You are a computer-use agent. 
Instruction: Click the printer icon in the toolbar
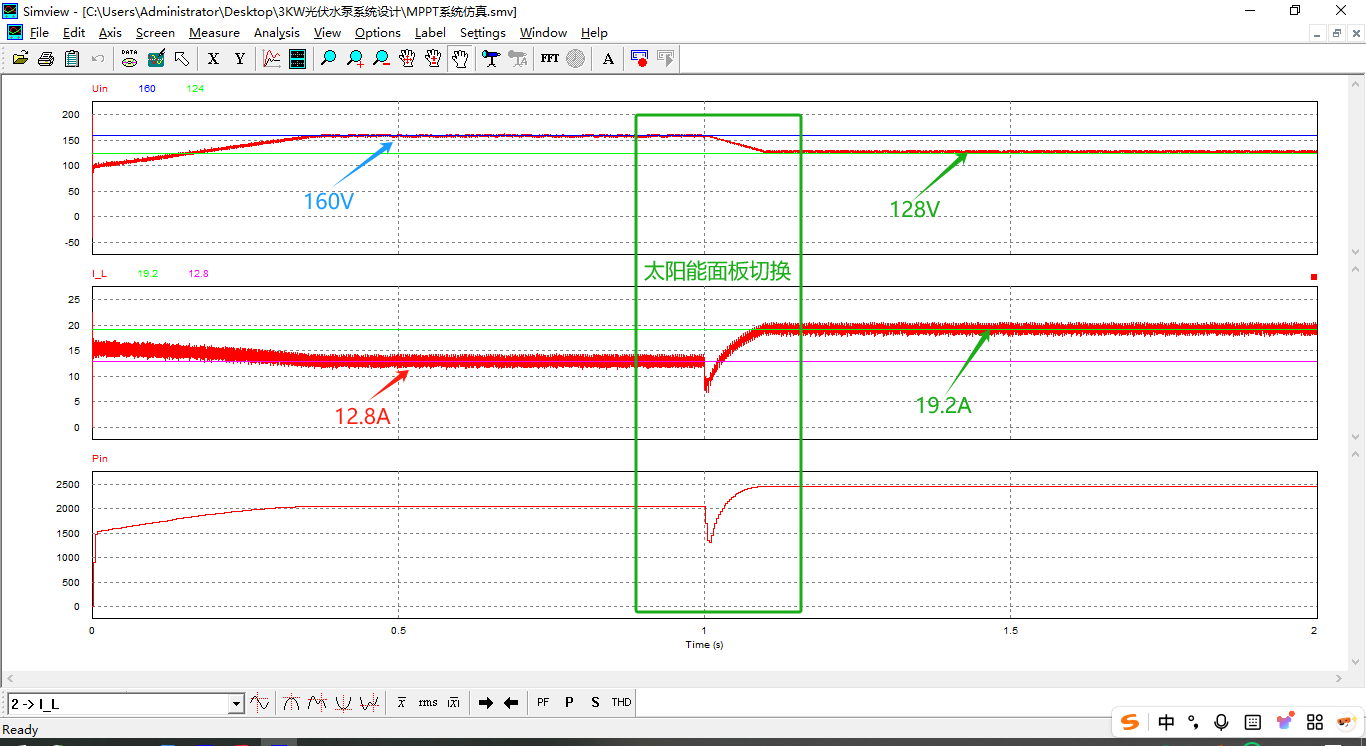[x=46, y=59]
